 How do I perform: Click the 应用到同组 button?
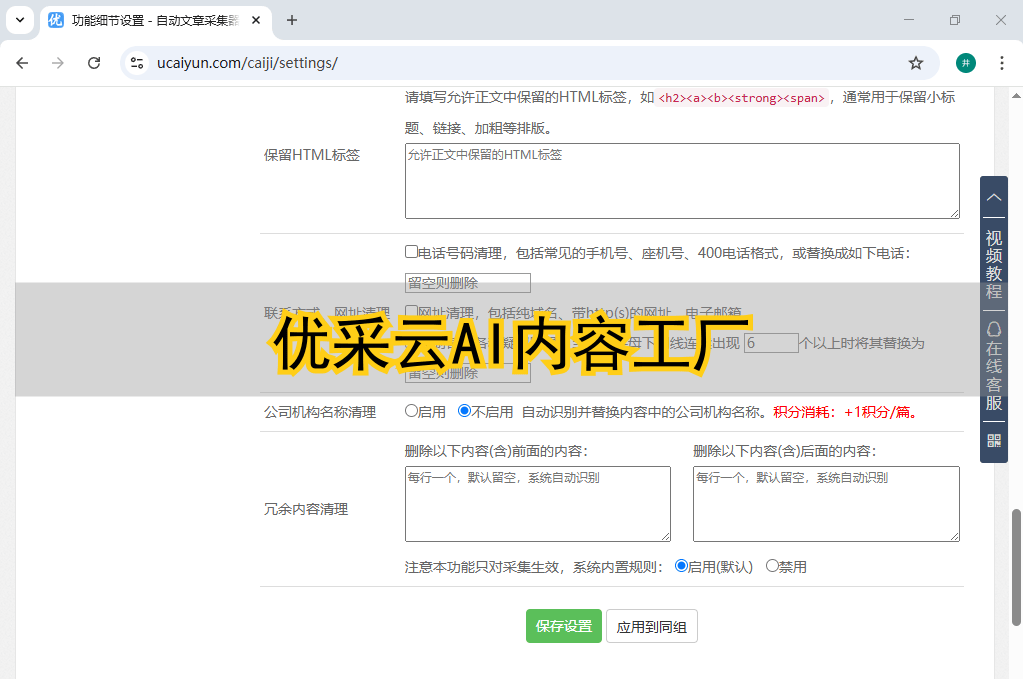[x=651, y=626]
